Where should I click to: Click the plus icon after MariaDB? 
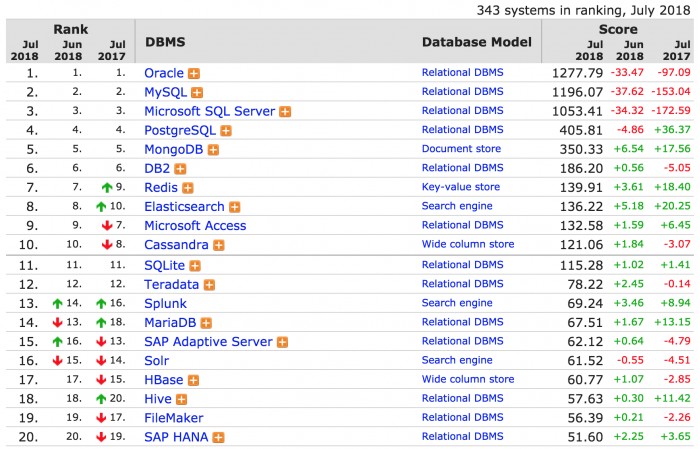coord(206,323)
